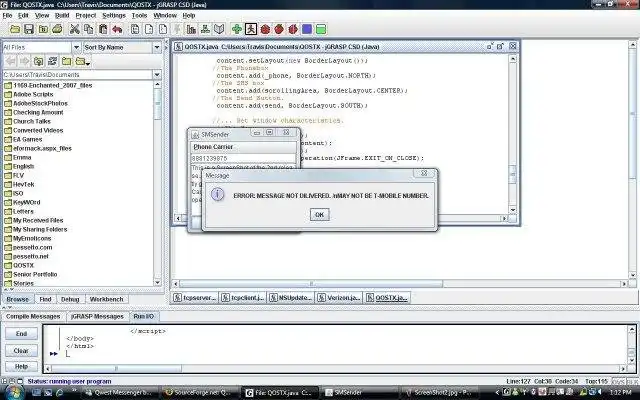Image resolution: width=640 pixels, height=400 pixels.
Task: Cut selection with the scissors icon
Action: point(74,29)
